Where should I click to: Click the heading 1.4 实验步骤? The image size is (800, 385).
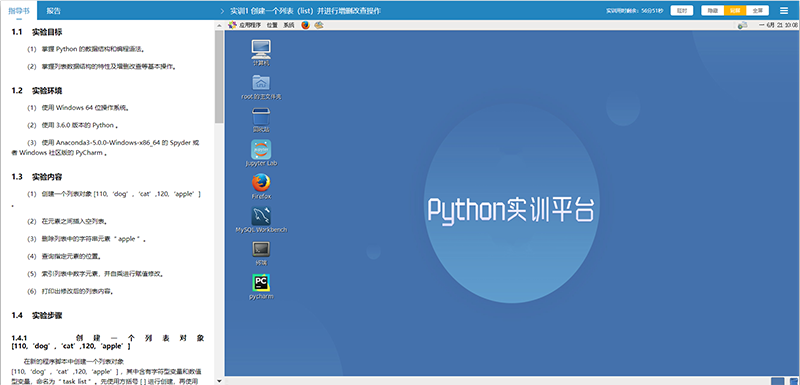point(37,315)
